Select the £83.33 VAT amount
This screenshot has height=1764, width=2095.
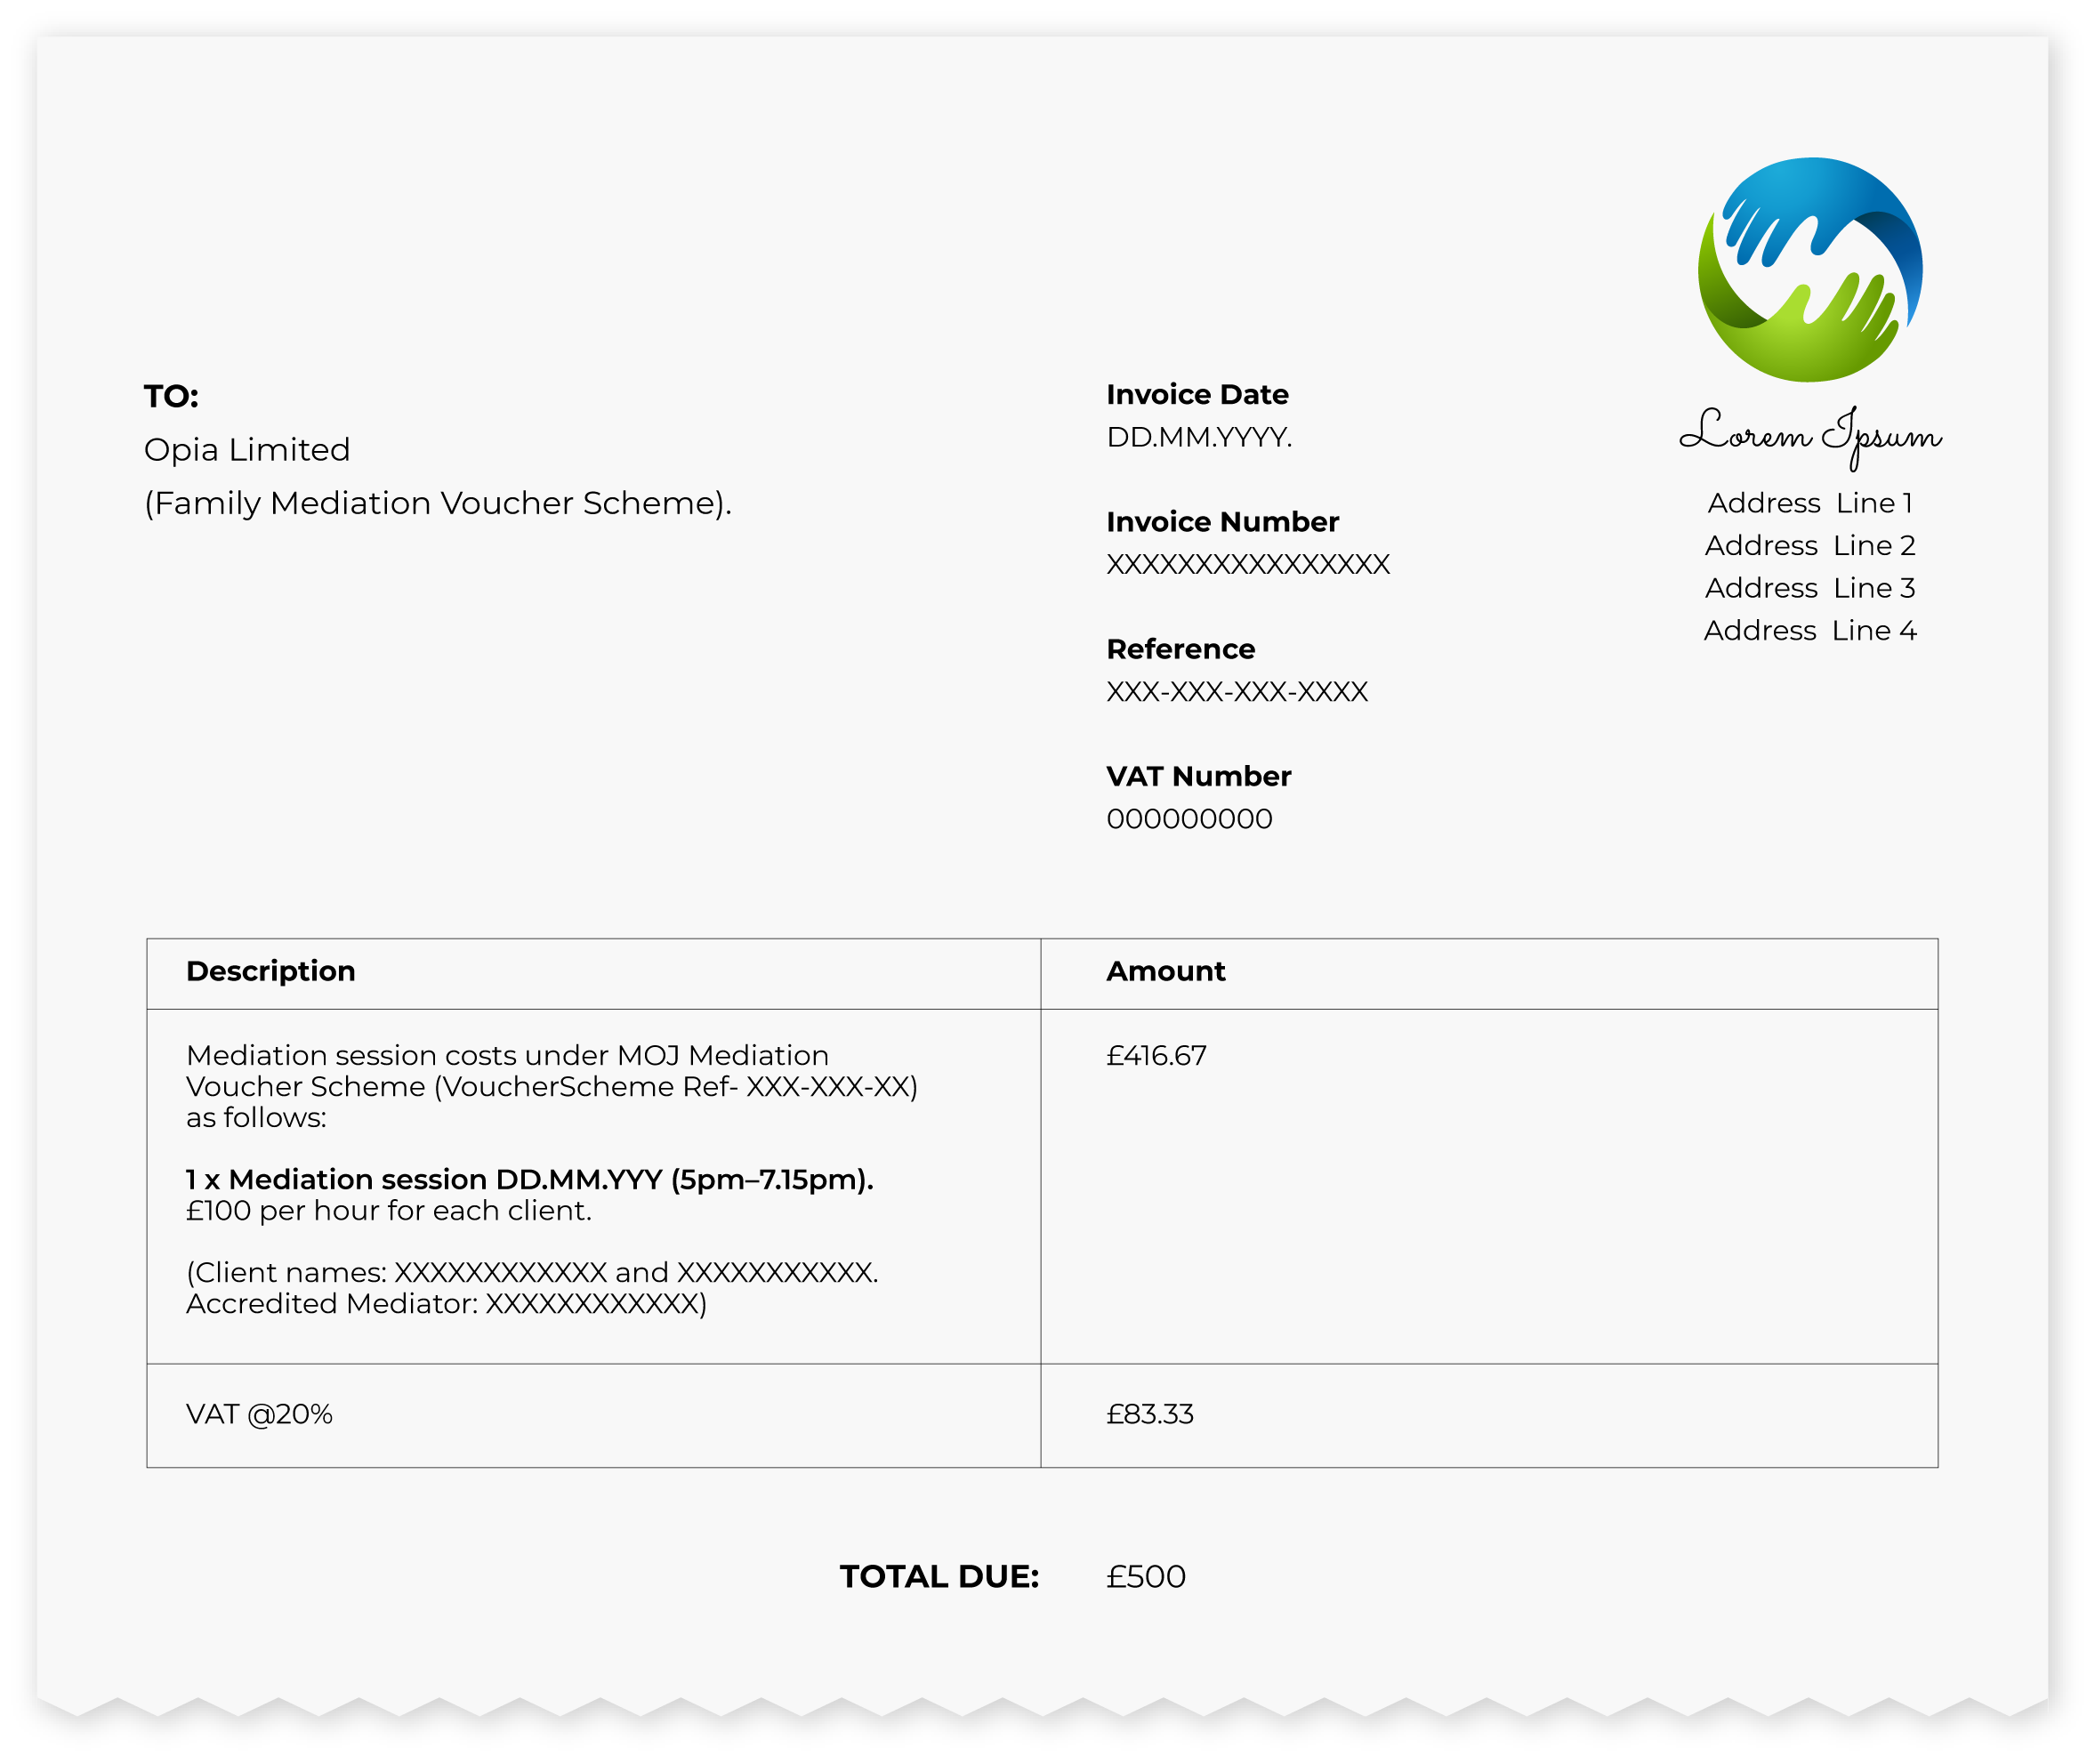click(x=1149, y=1415)
